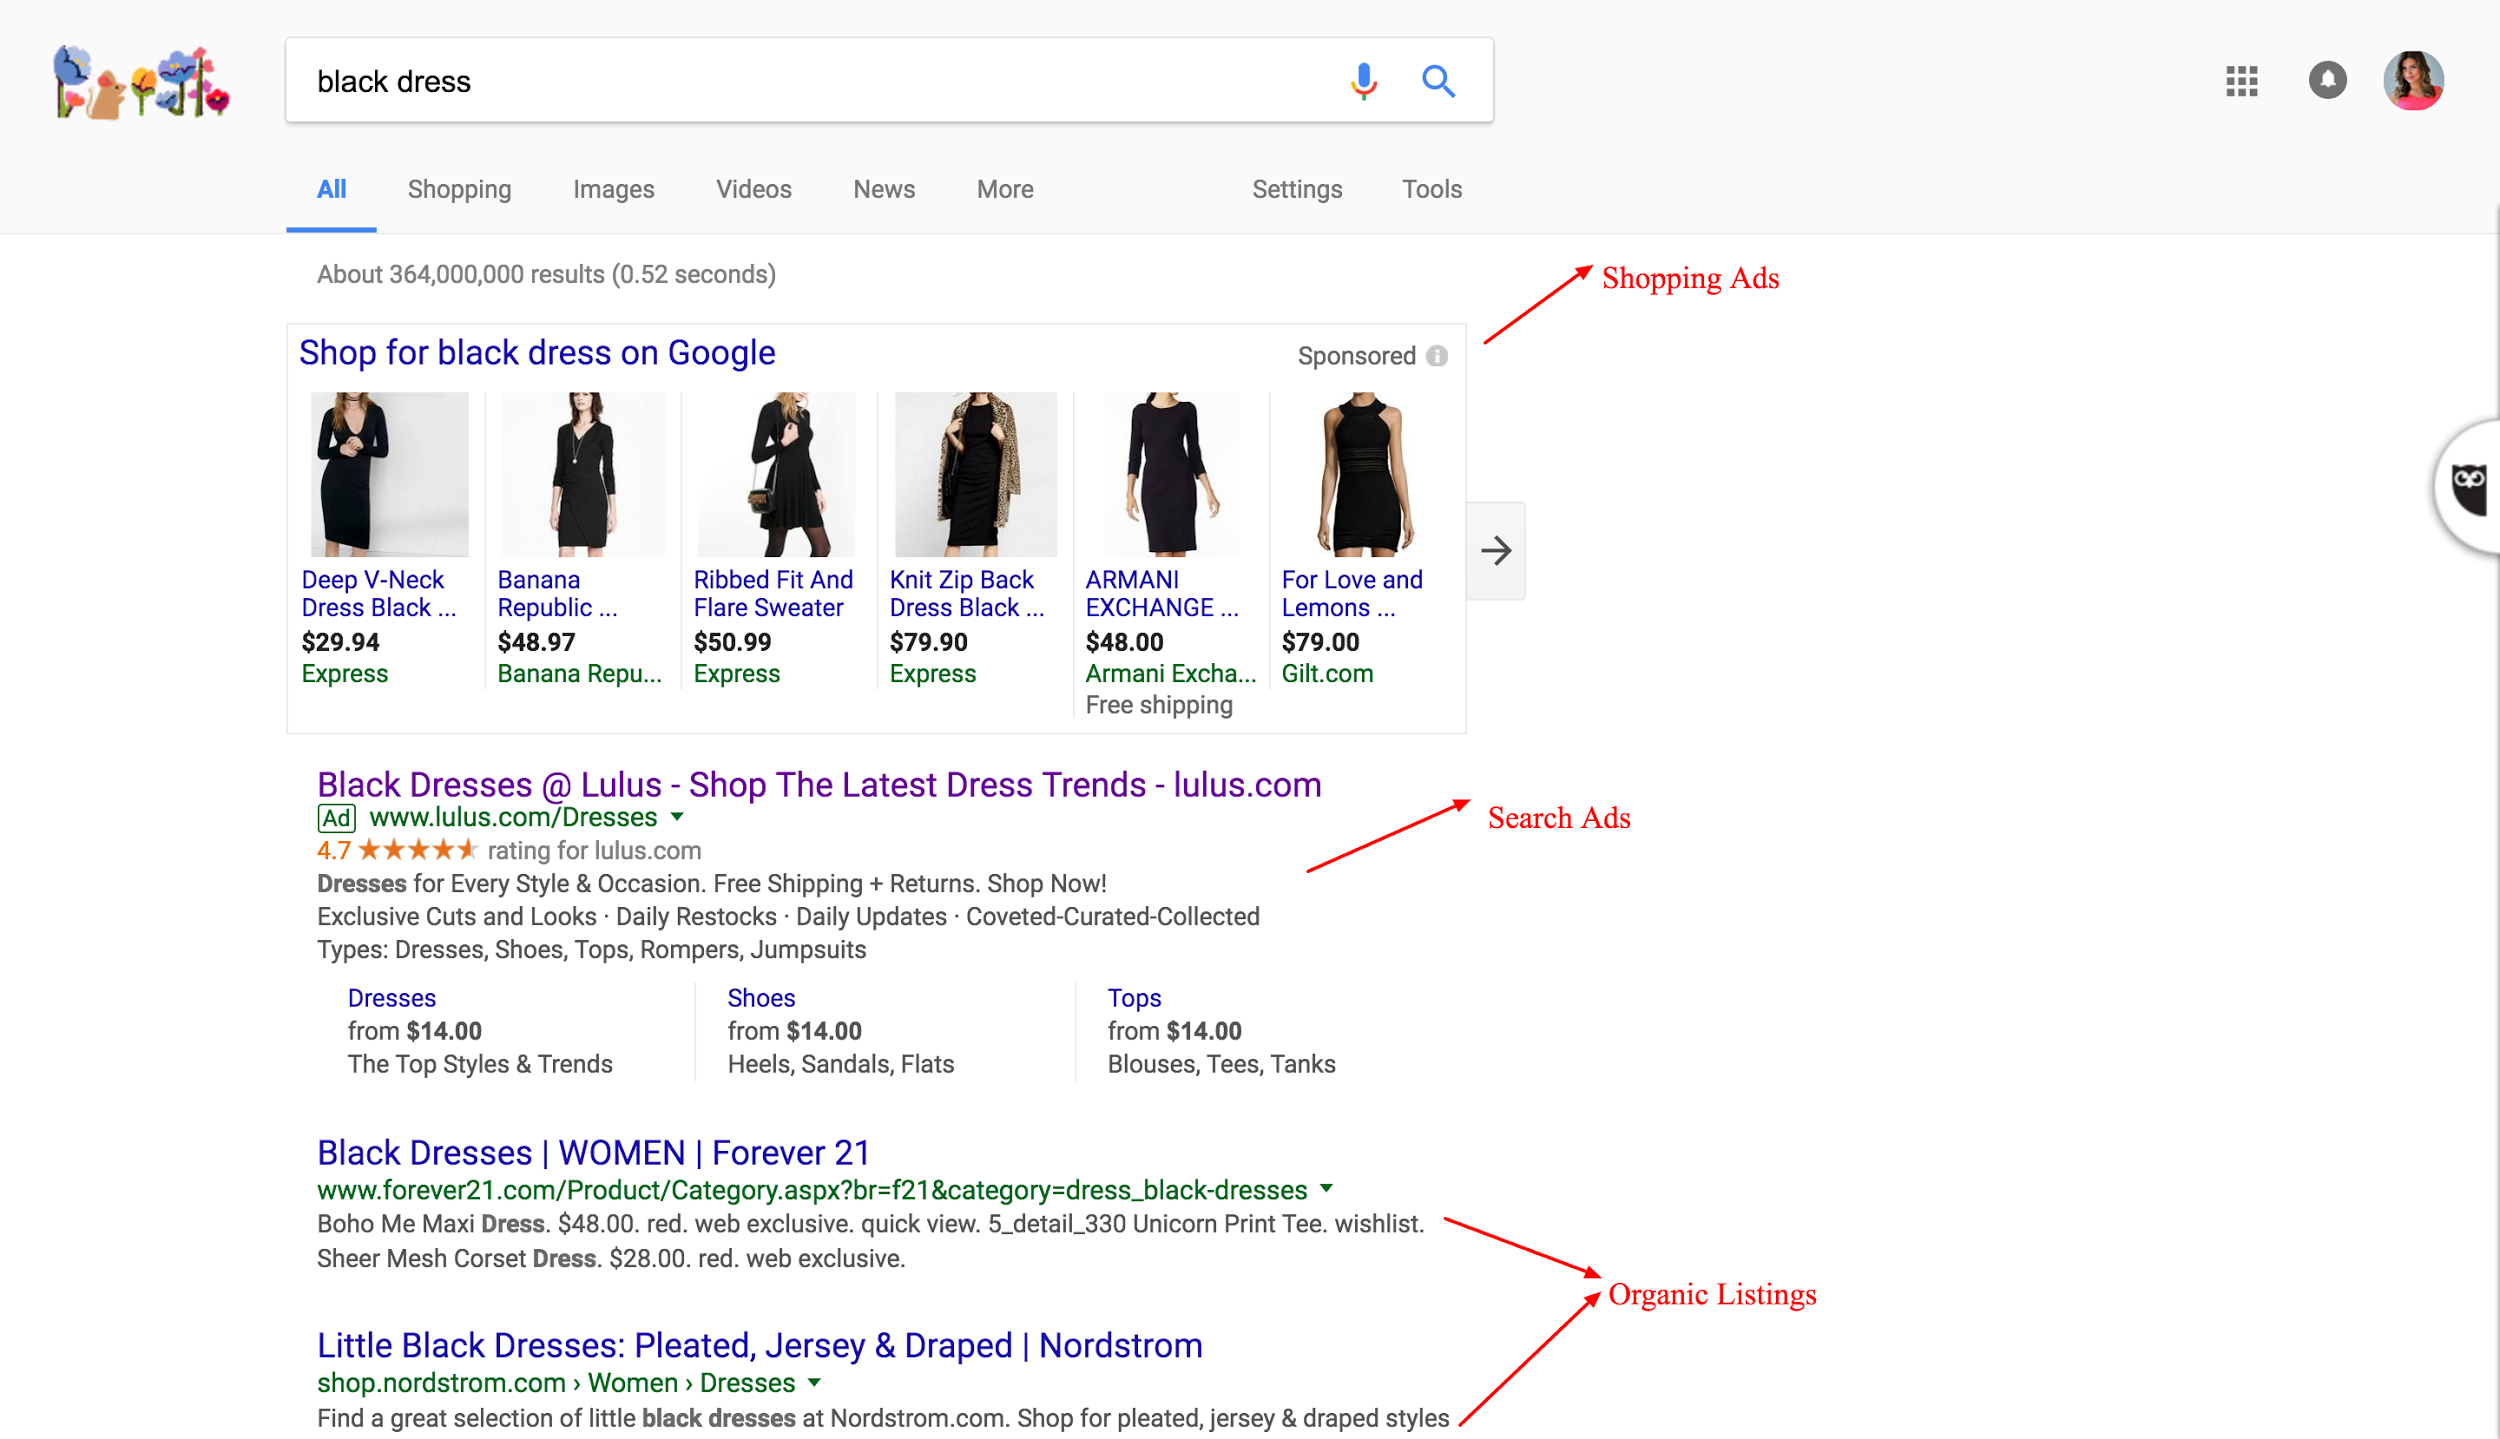This screenshot has height=1439, width=2500.
Task: Open the Google apps grid icon
Action: (2241, 81)
